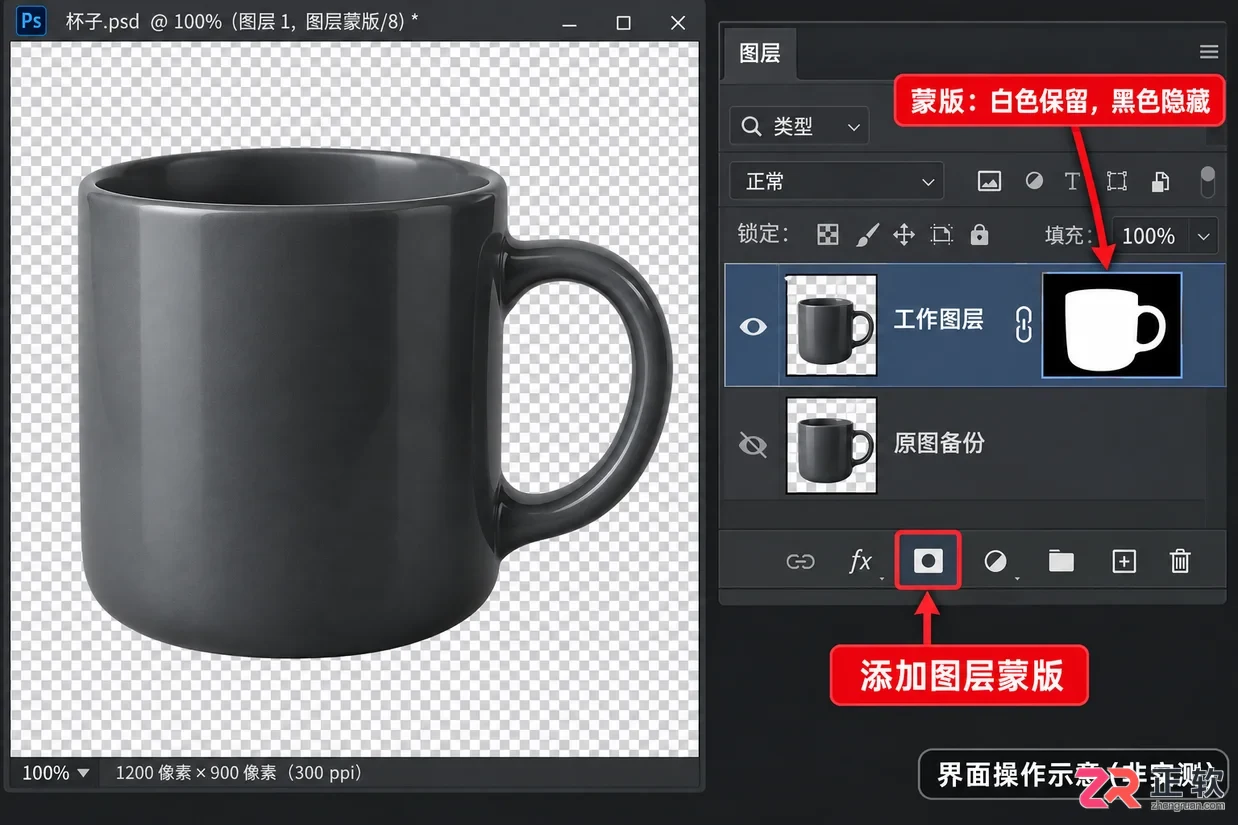Click the new layer plus icon
The image size is (1238, 825).
coord(1124,562)
